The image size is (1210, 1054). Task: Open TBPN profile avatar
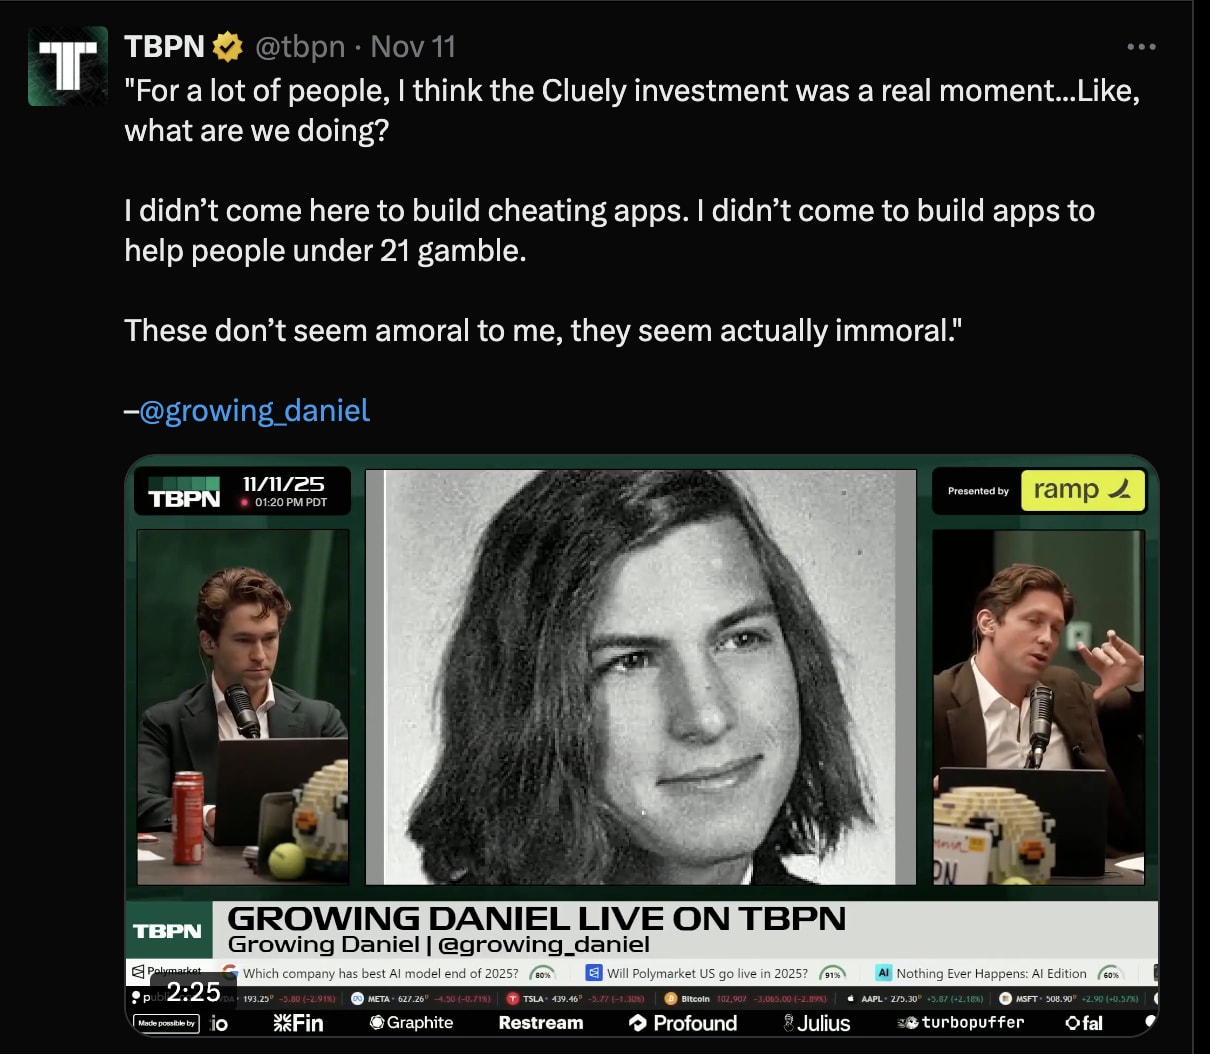tap(68, 66)
